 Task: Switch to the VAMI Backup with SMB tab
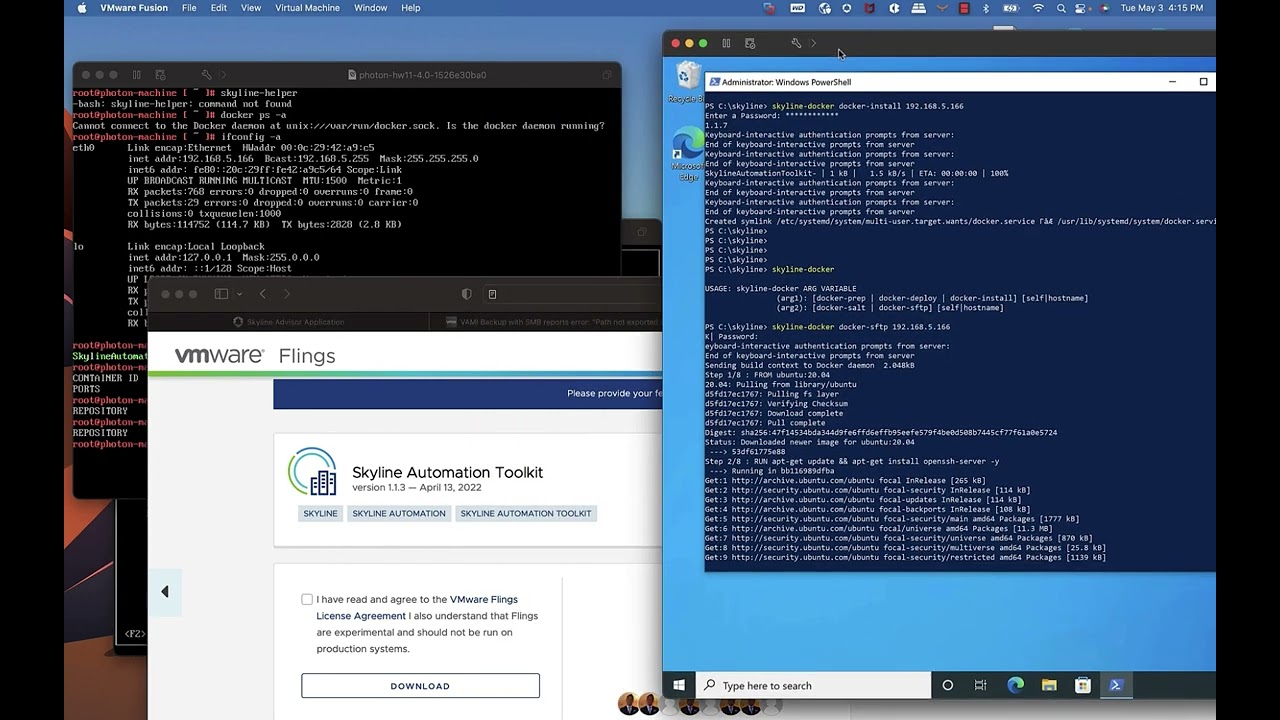(546, 322)
